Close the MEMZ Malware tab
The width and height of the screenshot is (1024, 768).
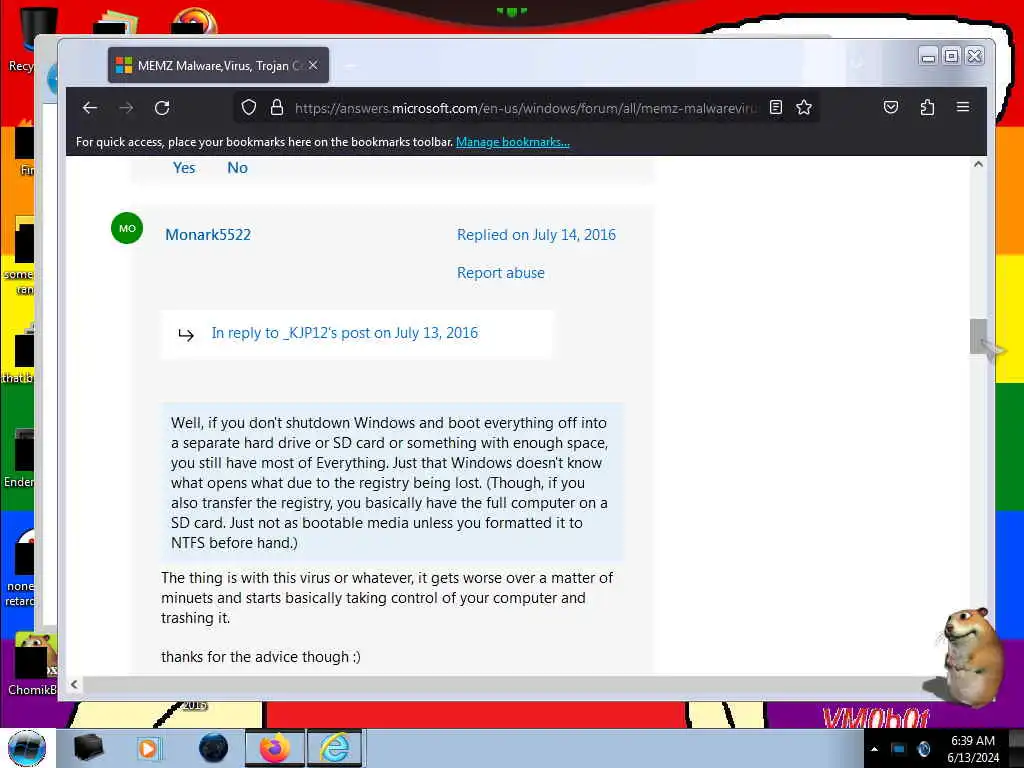click(x=313, y=65)
